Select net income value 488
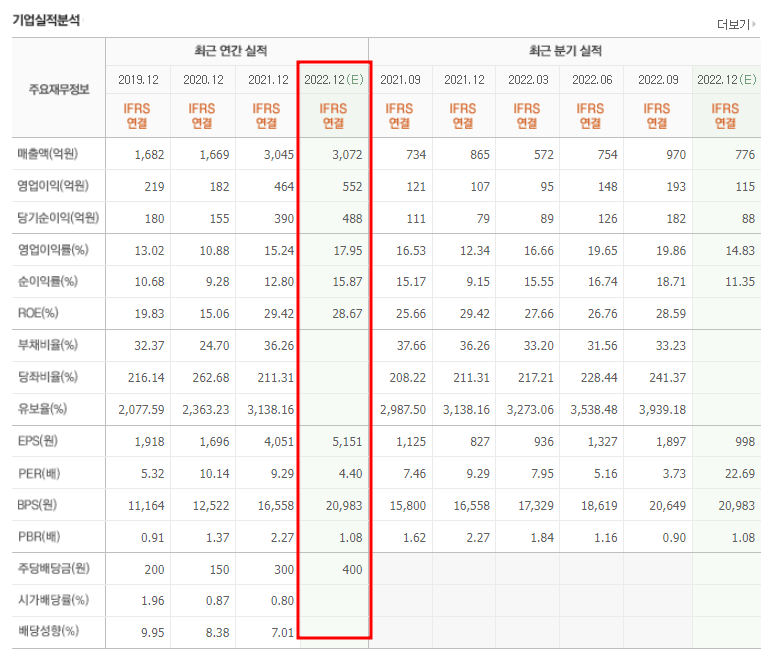771x650 pixels. (x=352, y=218)
